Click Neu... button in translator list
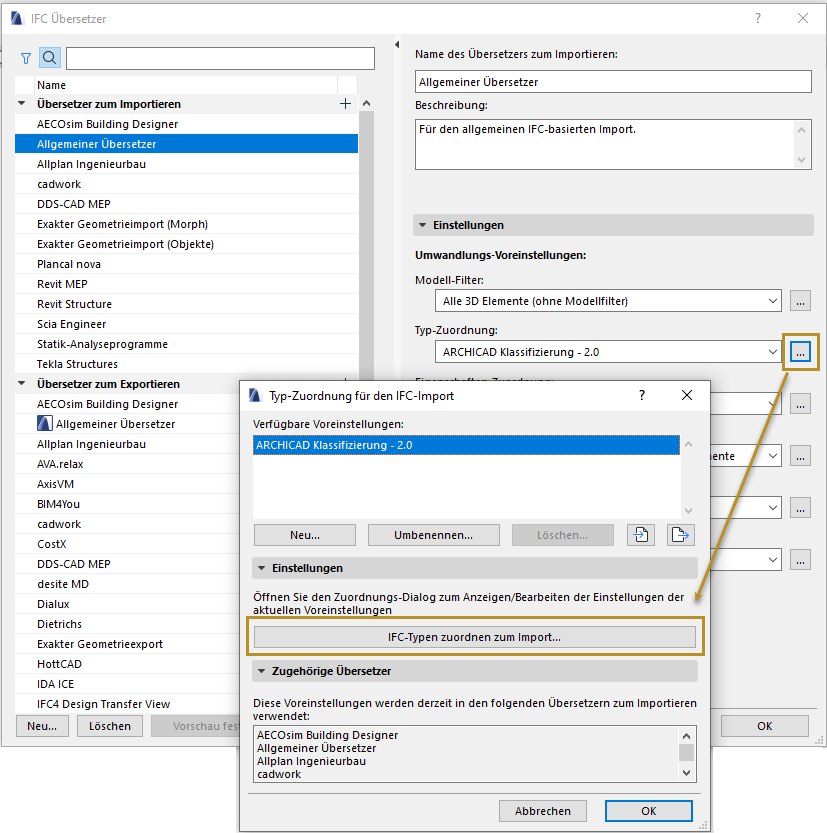 [x=42, y=726]
